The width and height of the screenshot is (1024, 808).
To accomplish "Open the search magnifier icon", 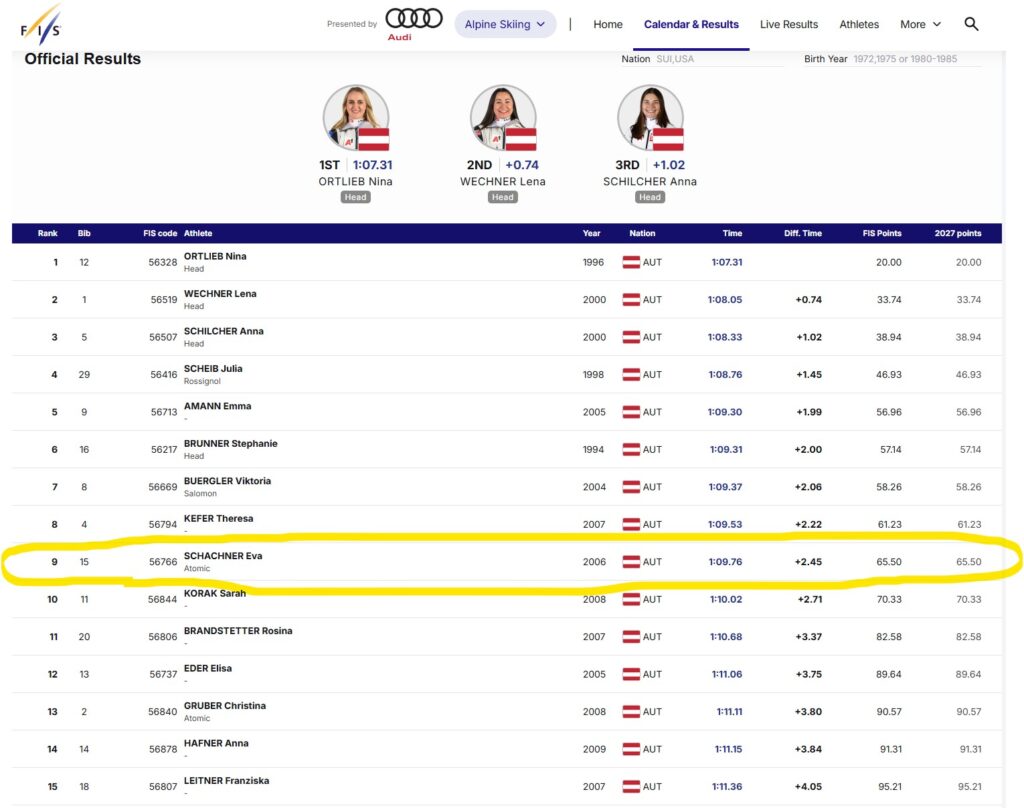I will [x=971, y=24].
